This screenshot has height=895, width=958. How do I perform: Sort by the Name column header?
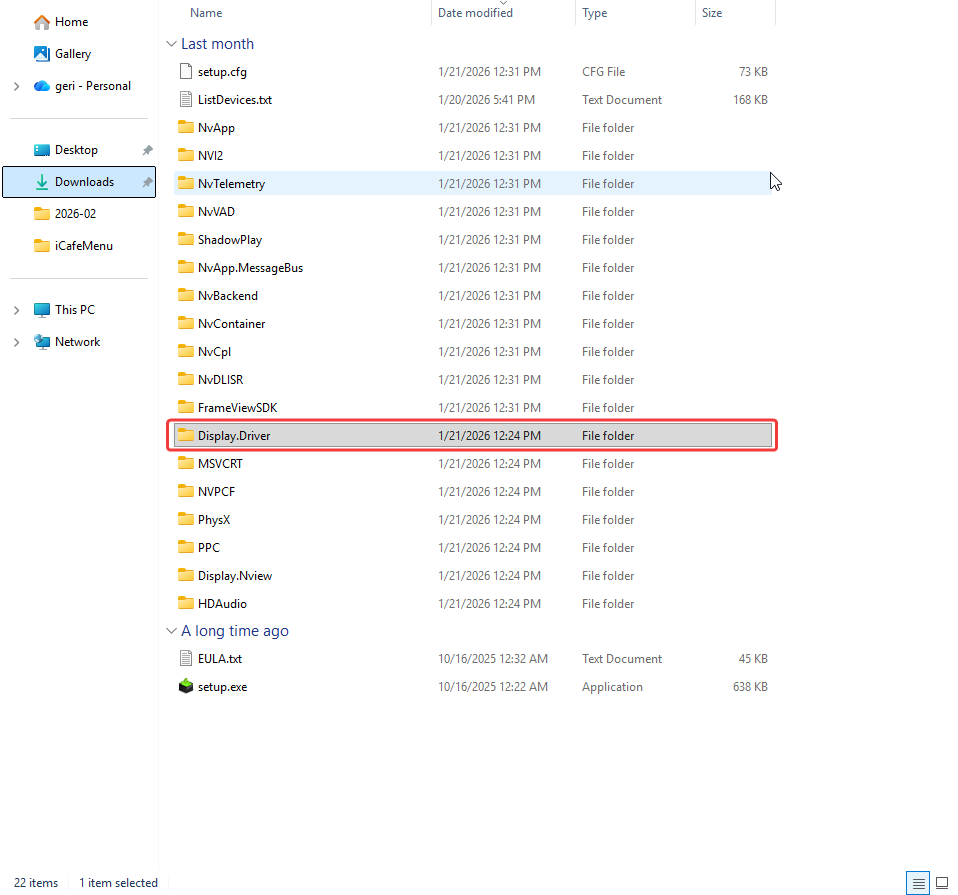coord(206,13)
